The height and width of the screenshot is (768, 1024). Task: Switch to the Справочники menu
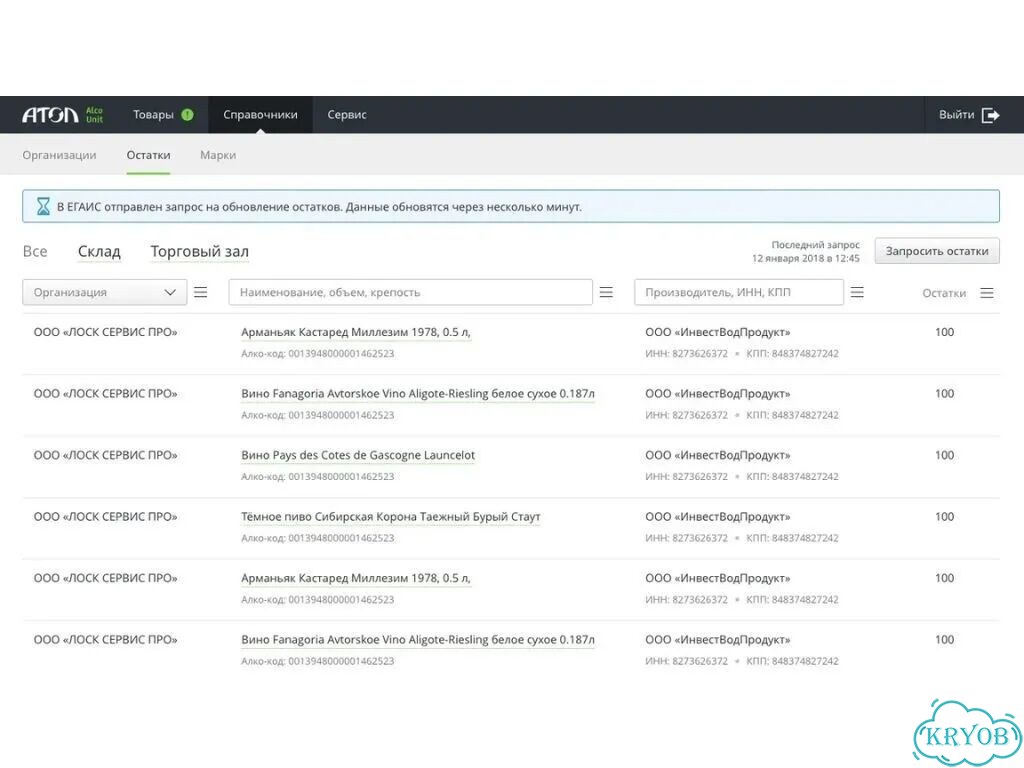[260, 115]
